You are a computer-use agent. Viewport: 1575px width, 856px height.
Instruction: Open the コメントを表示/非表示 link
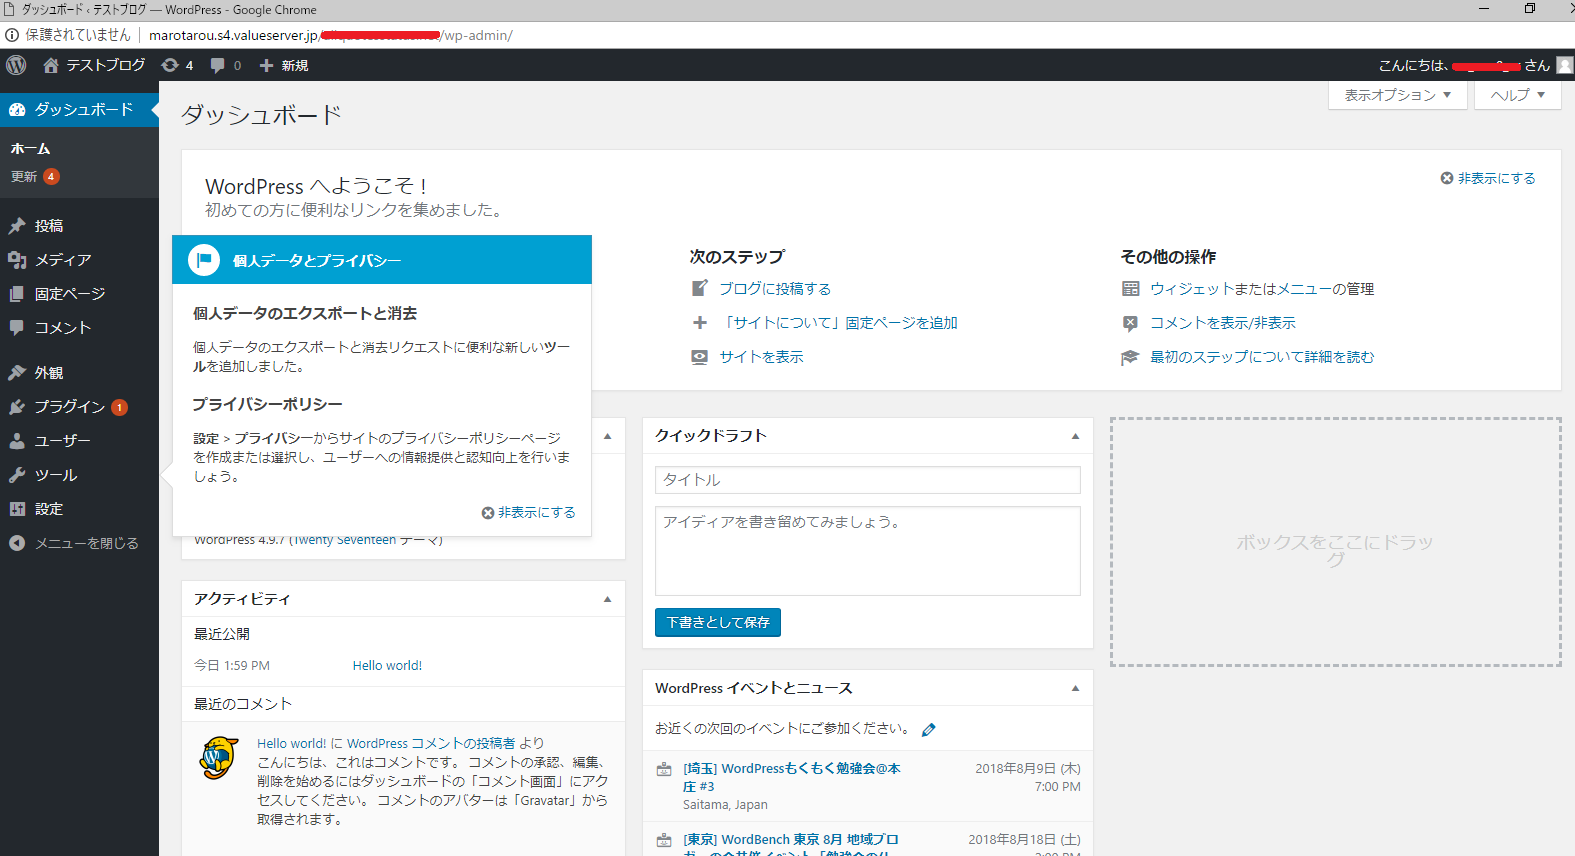tap(1223, 323)
